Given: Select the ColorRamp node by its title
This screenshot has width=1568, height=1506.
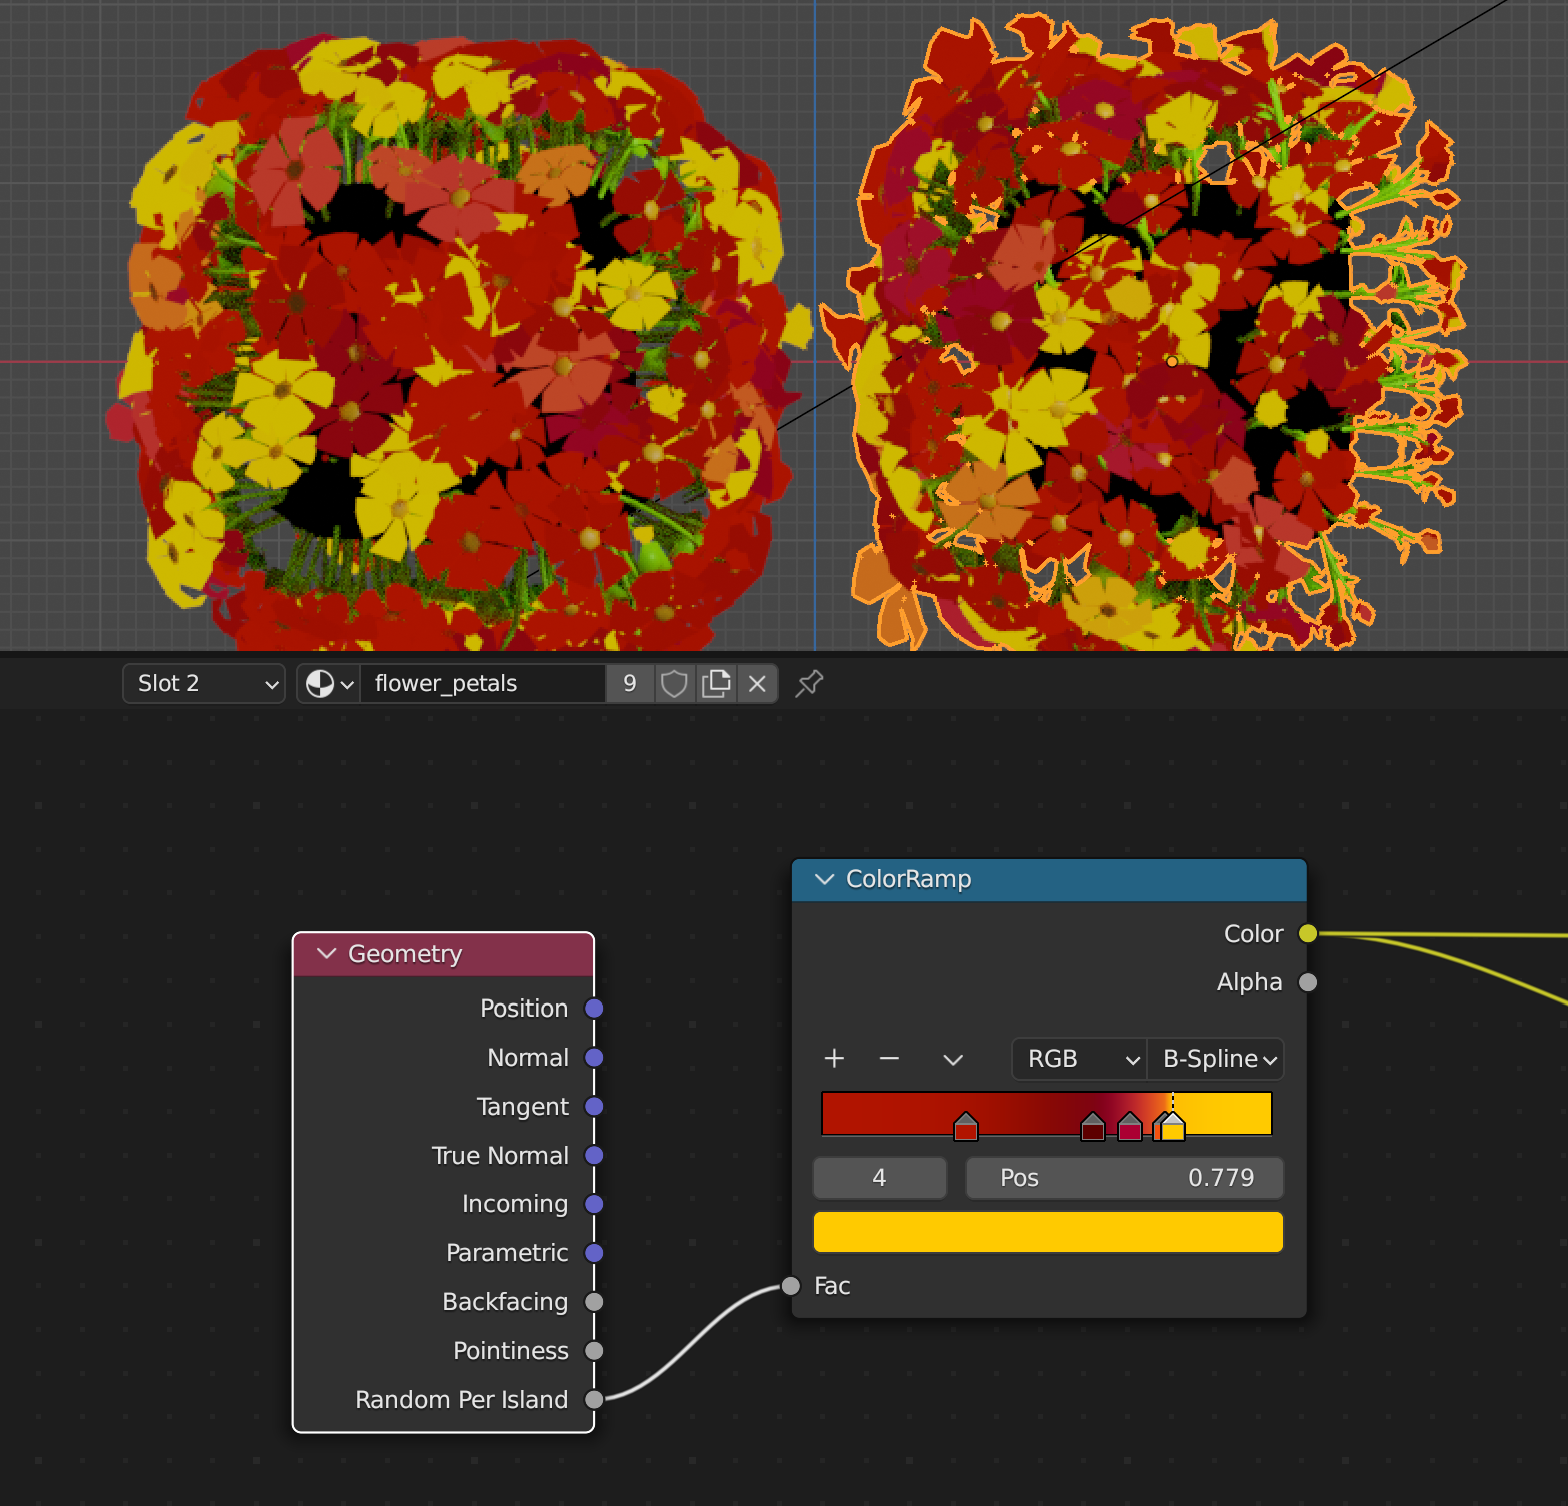Looking at the screenshot, I should (x=908, y=879).
